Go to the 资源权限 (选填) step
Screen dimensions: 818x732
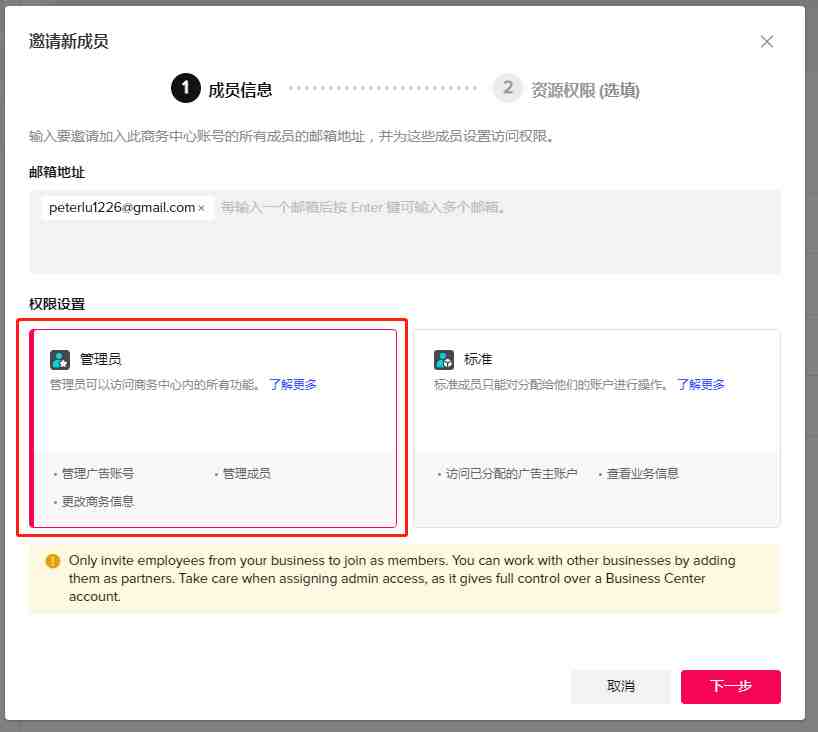pyautogui.click(x=585, y=90)
